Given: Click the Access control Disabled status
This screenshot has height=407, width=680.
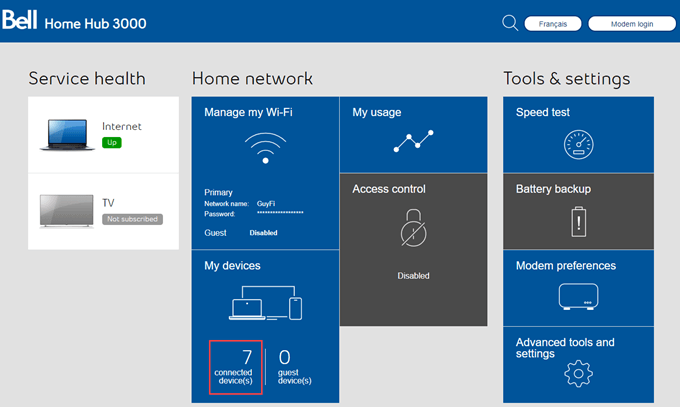Looking at the screenshot, I should point(413,276).
